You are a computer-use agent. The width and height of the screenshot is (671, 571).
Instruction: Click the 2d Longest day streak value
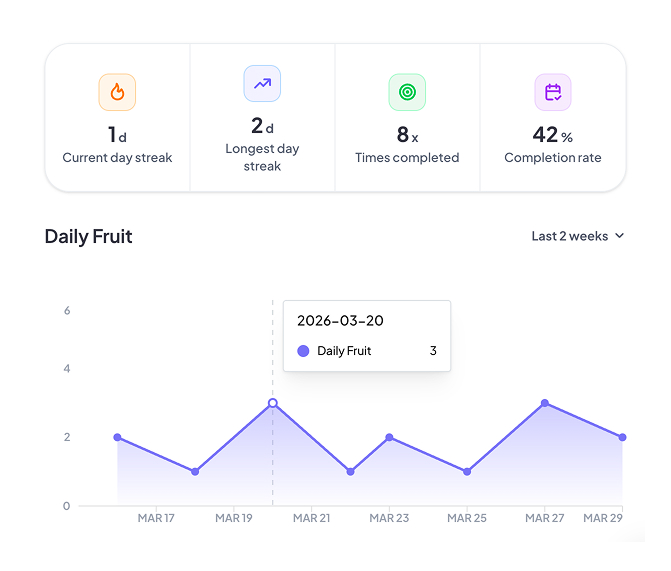click(x=262, y=126)
